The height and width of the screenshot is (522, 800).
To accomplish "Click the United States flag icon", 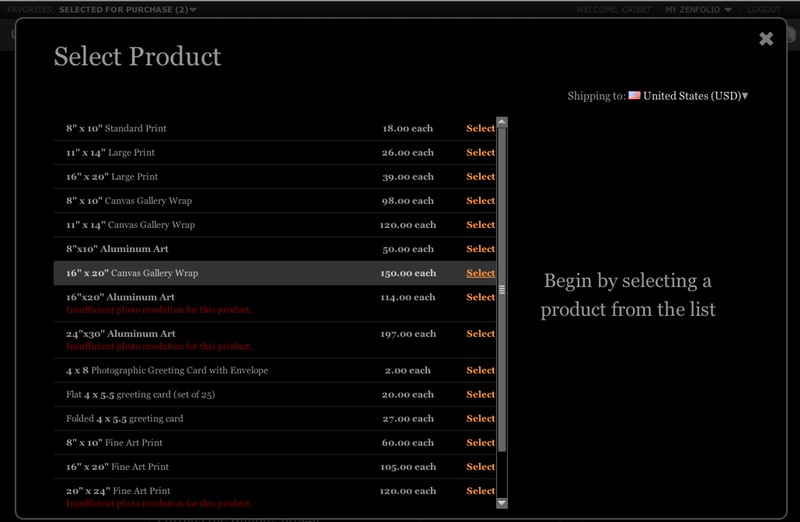I will tap(634, 95).
